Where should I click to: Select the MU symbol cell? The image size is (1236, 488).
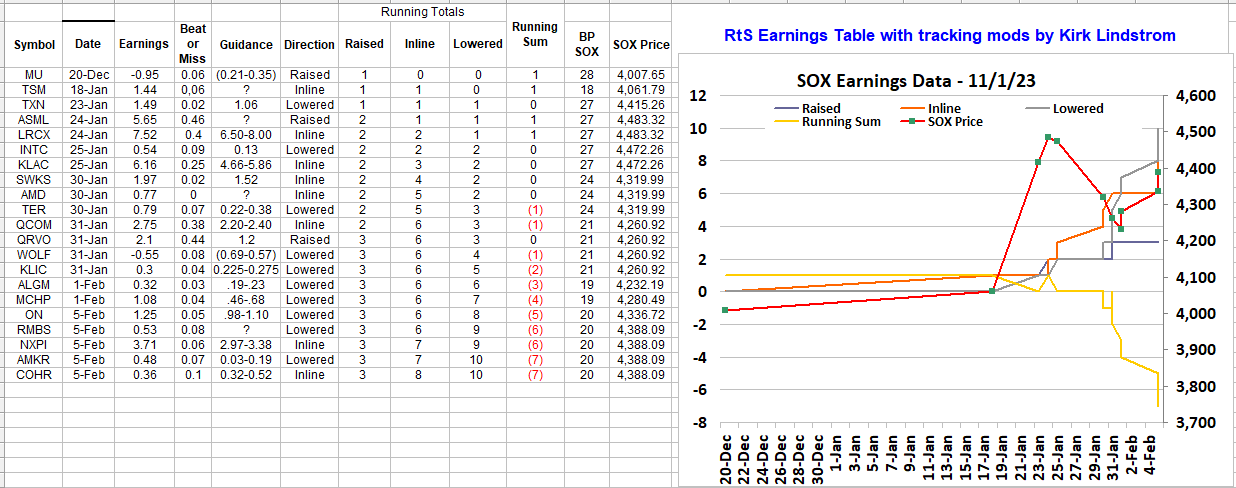click(x=34, y=75)
